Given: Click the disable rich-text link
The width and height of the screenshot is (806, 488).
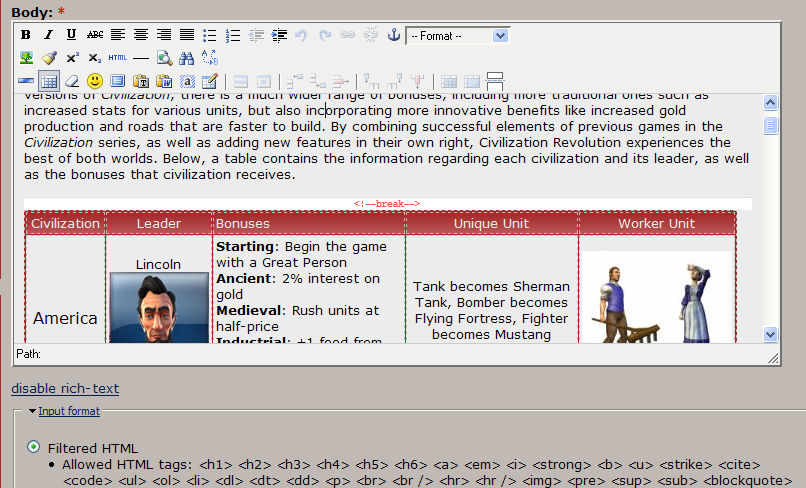Looking at the screenshot, I should point(65,388).
